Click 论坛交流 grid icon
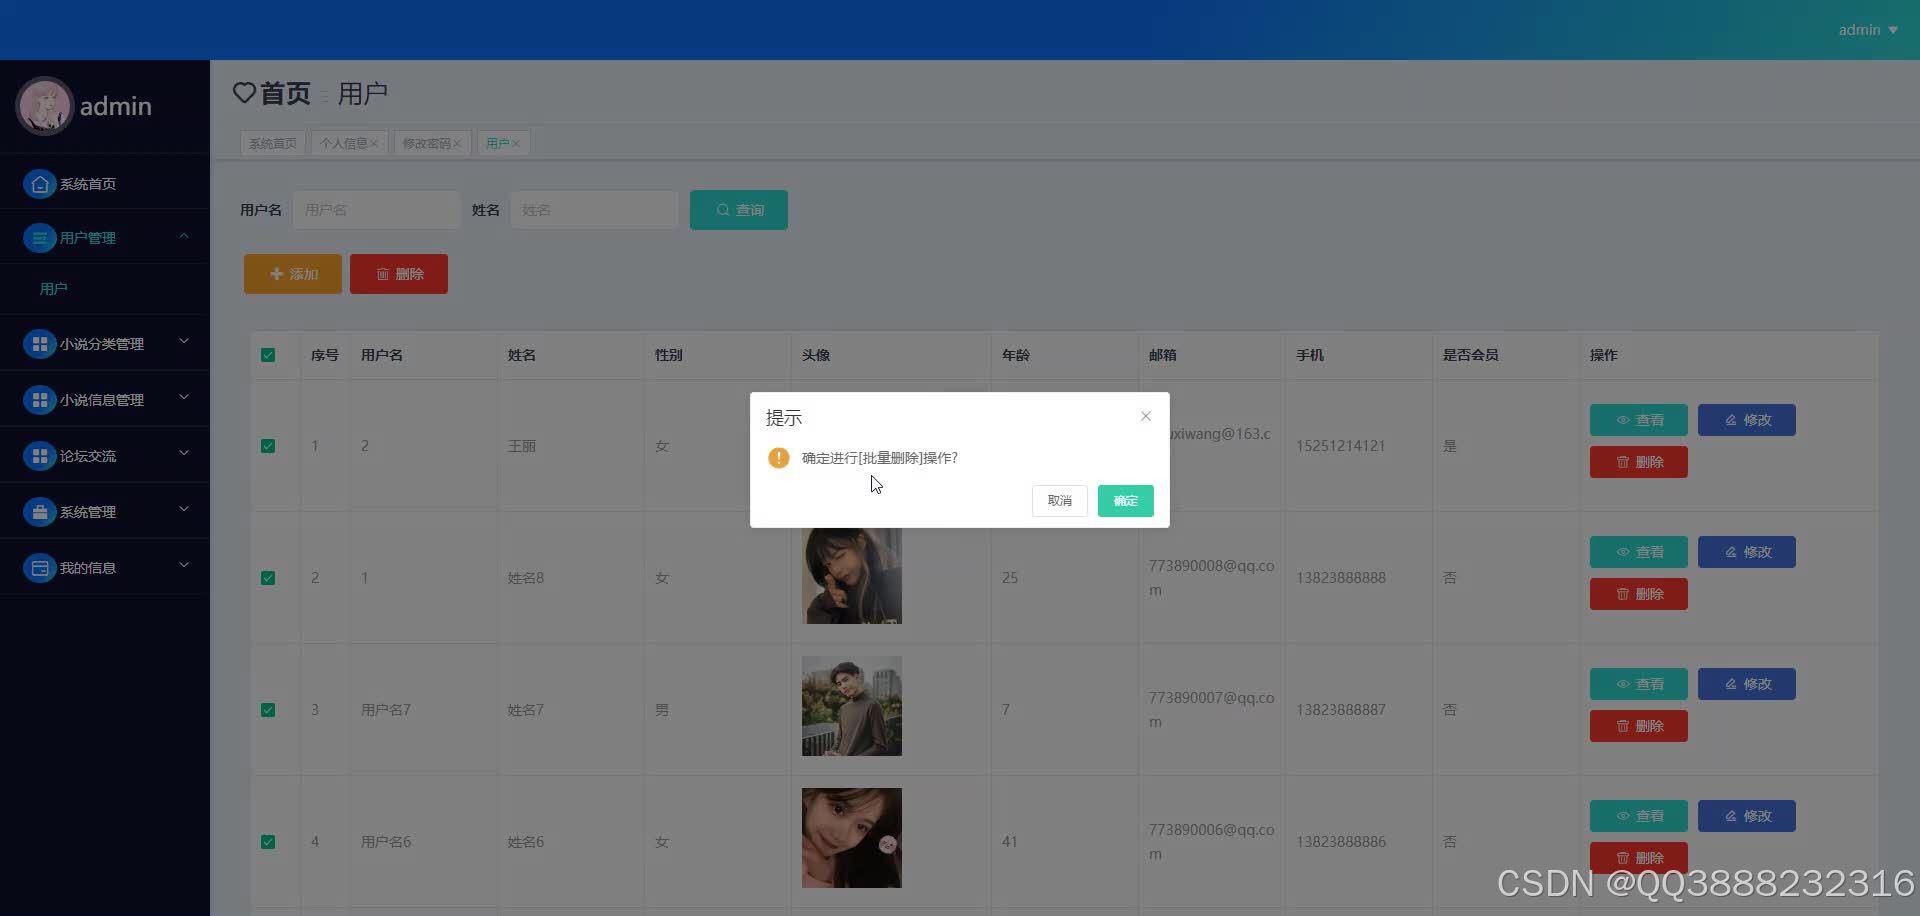This screenshot has height=916, width=1920. point(39,456)
